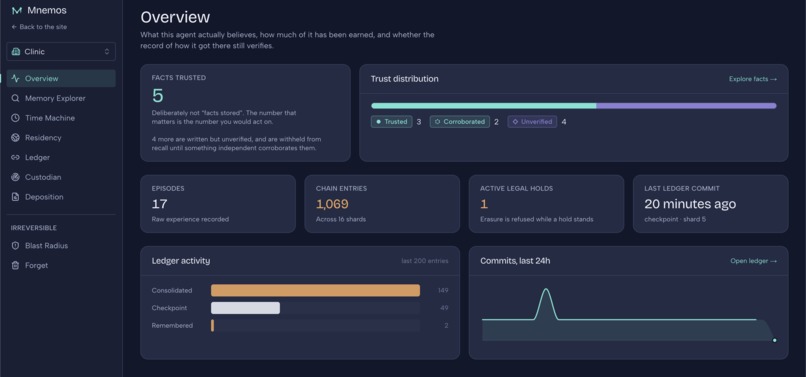Click the Checkpoint row label
806x377 pixels.
169,308
